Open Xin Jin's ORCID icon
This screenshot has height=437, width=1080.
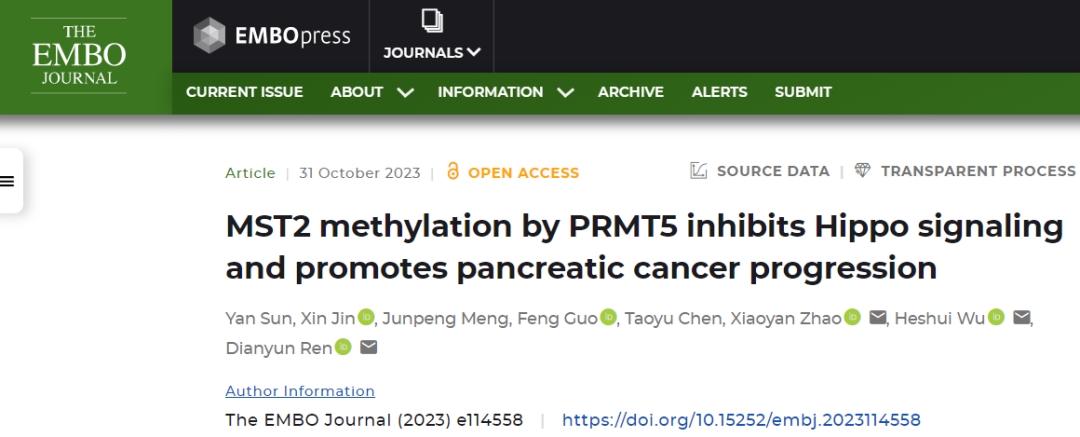point(366,318)
